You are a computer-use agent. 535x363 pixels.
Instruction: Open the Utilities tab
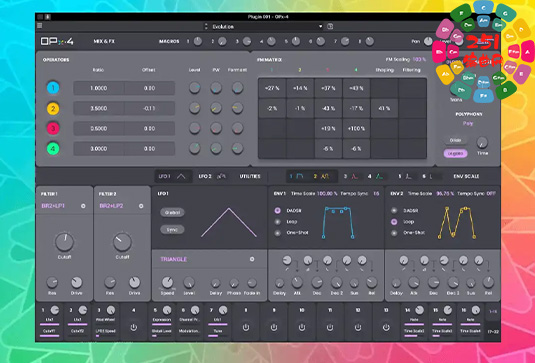(250, 176)
